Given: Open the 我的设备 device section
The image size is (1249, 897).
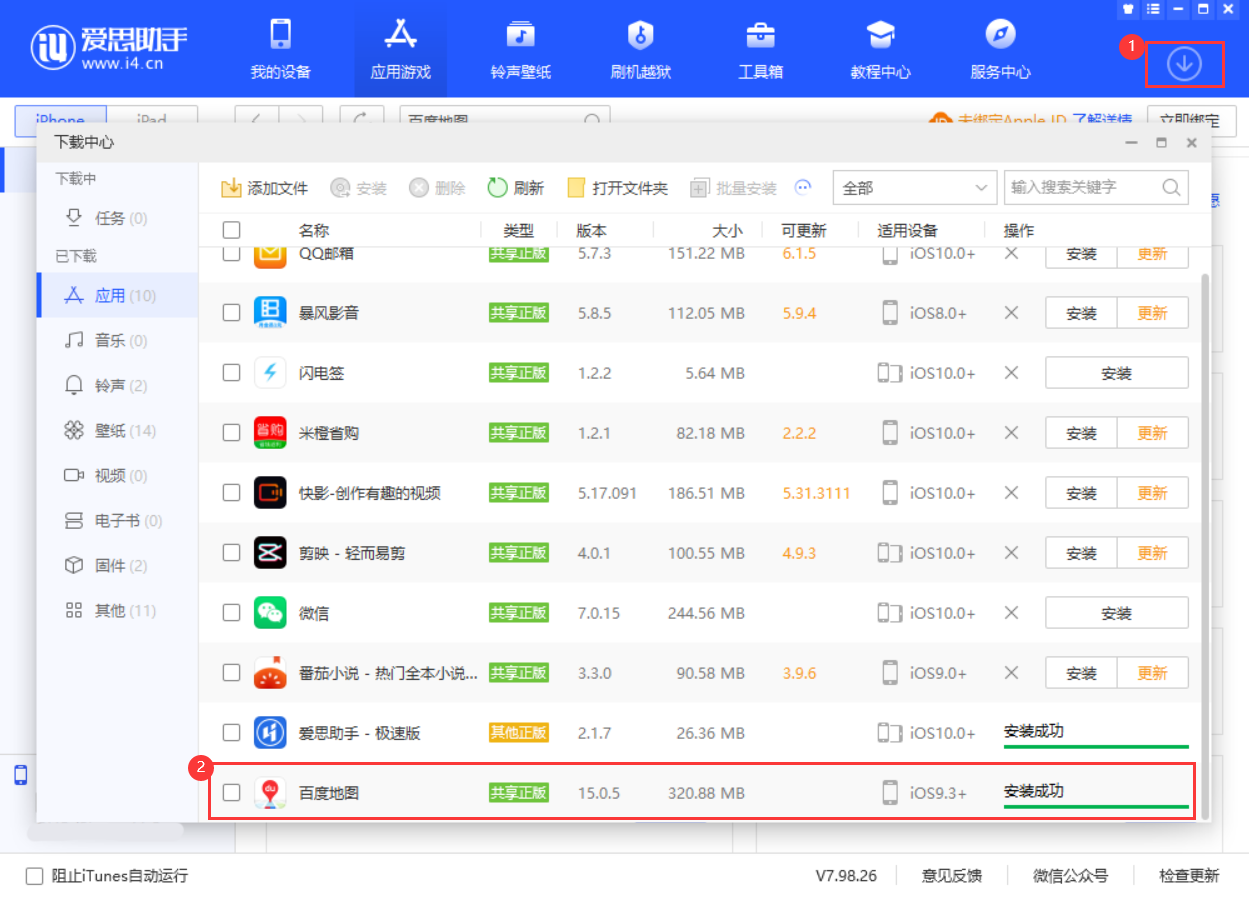Looking at the screenshot, I should [x=280, y=50].
